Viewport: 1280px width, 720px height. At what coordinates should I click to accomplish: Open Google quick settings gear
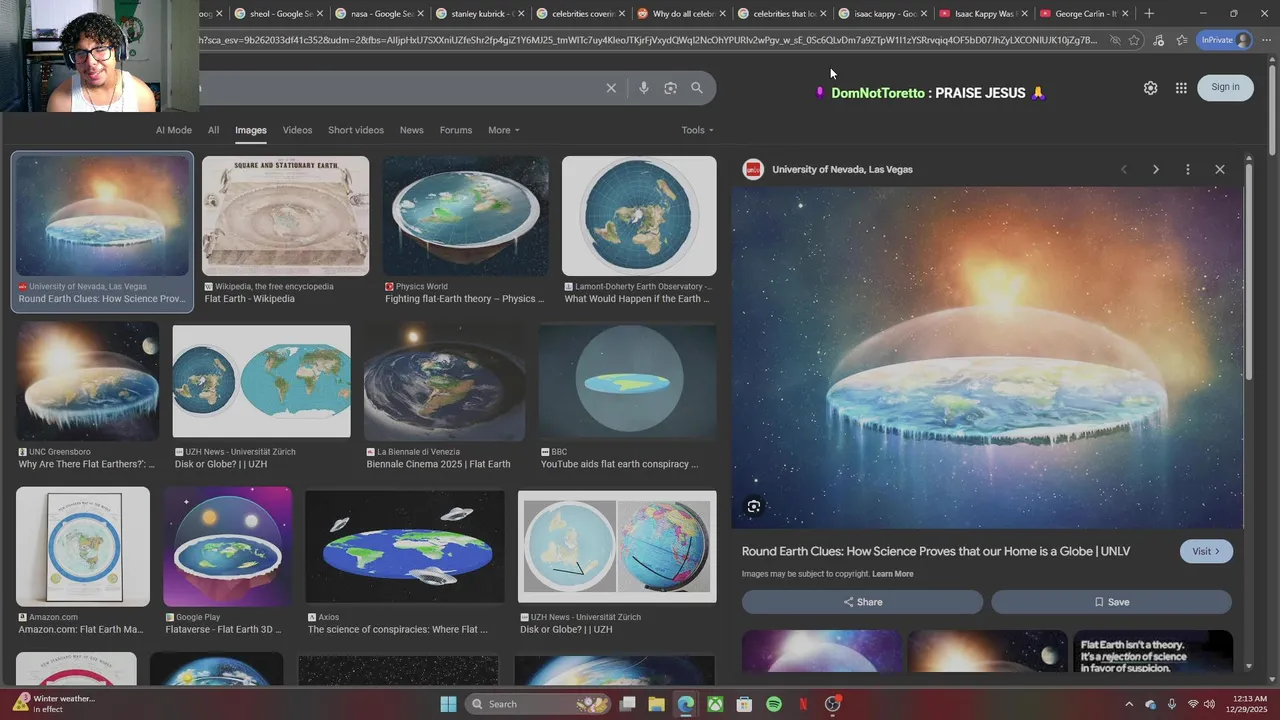click(1150, 88)
